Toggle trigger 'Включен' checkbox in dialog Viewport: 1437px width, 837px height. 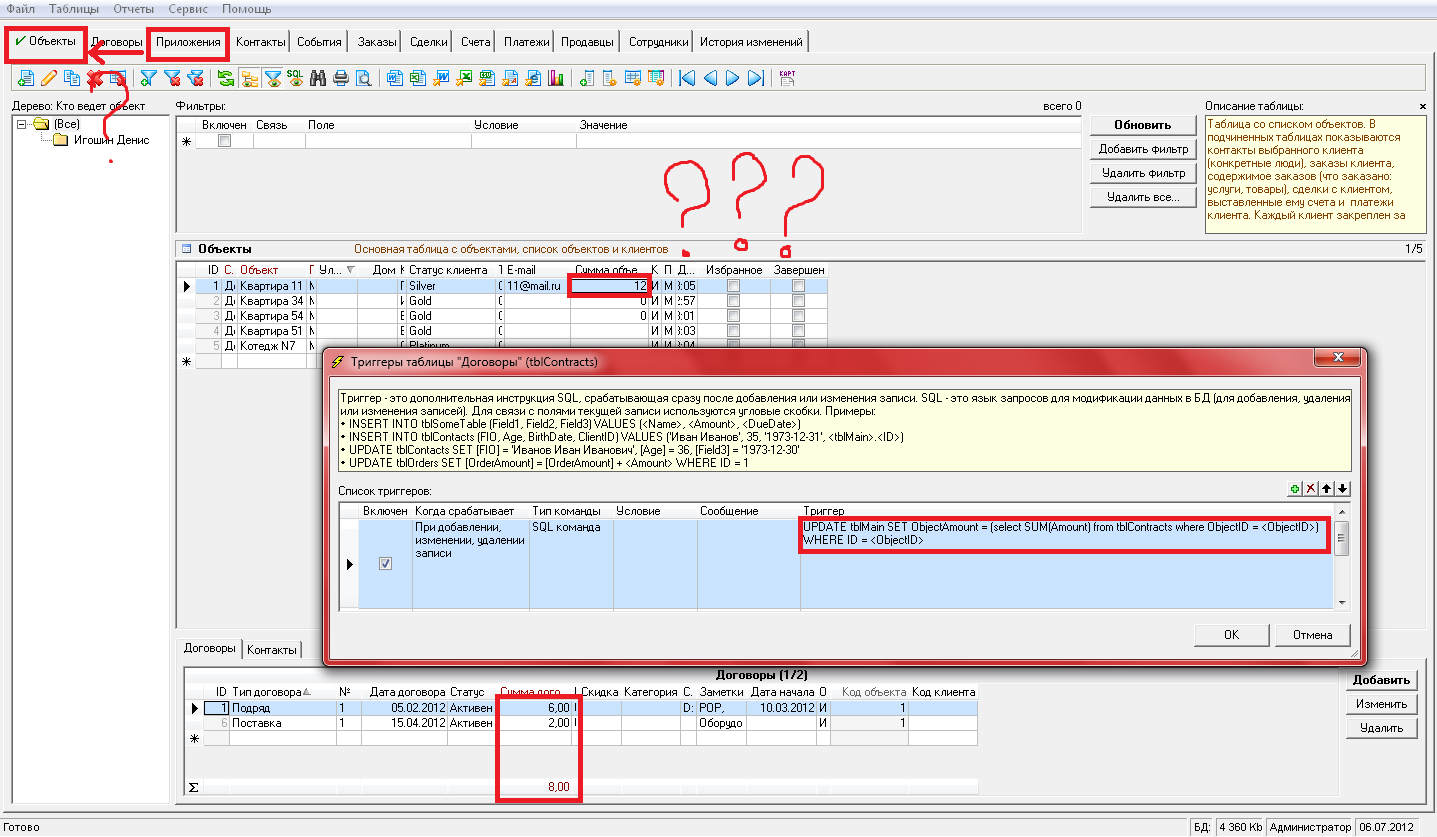[386, 564]
